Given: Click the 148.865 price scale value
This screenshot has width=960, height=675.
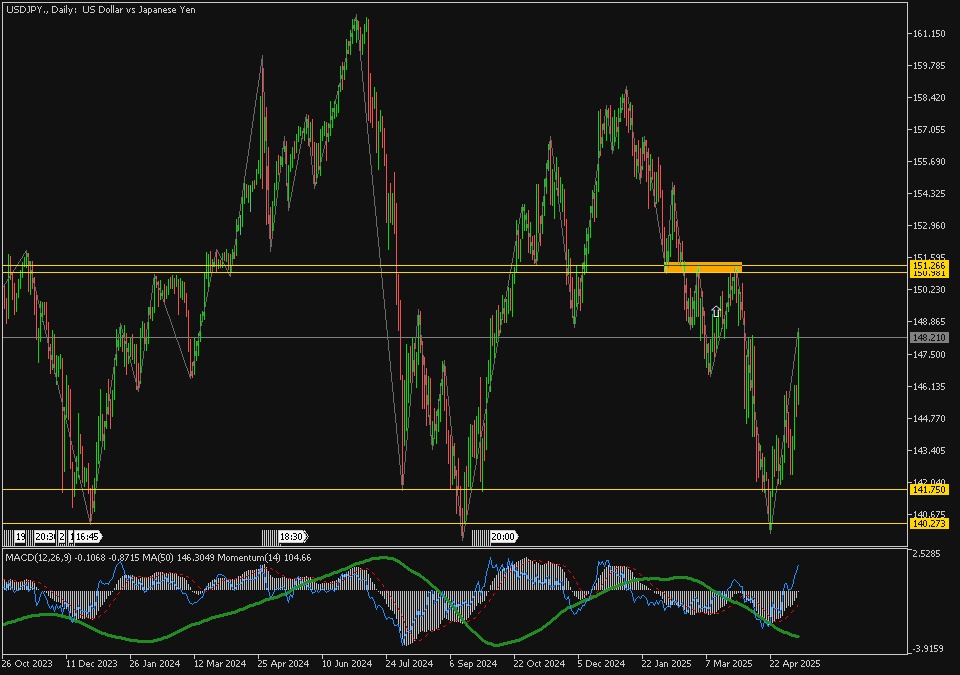Looking at the screenshot, I should 929,322.
